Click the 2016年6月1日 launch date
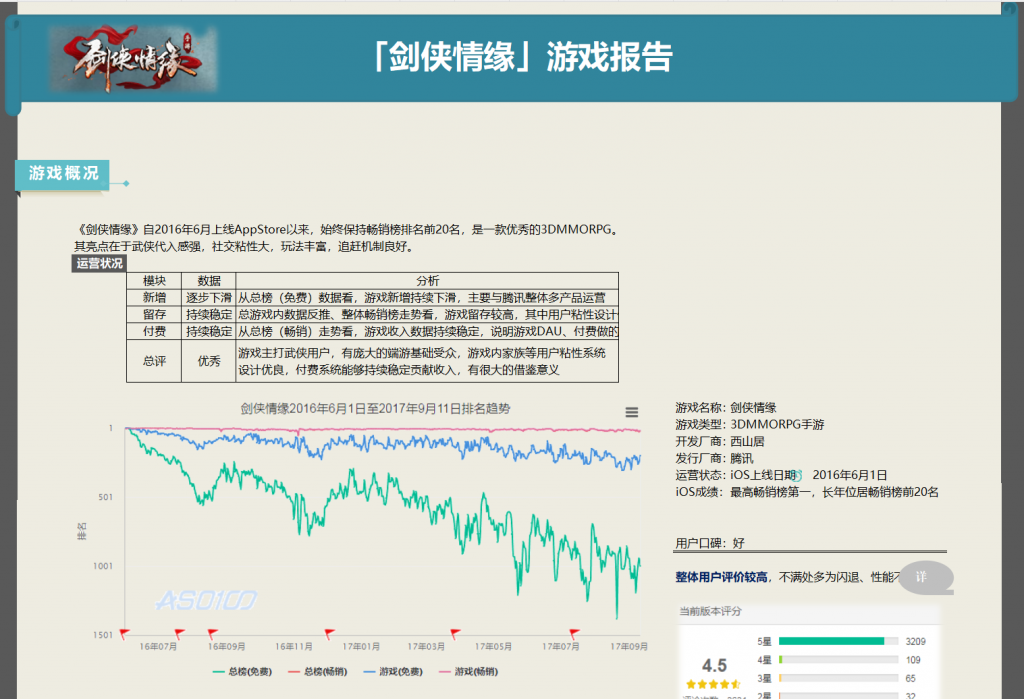Viewport: 1024px width, 699px height. 850,475
